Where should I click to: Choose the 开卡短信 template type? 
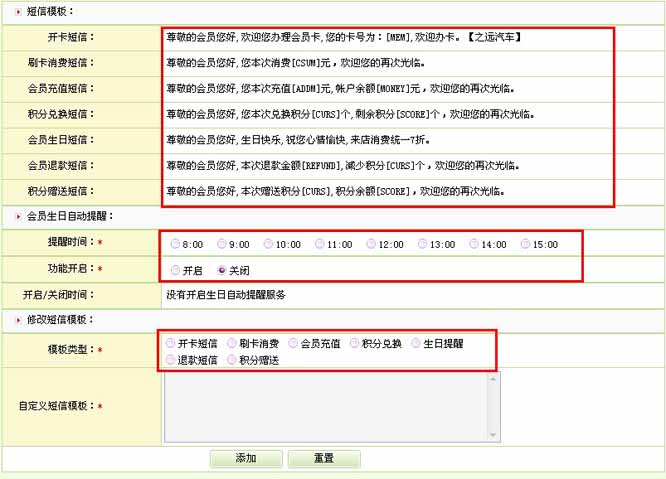[171, 343]
